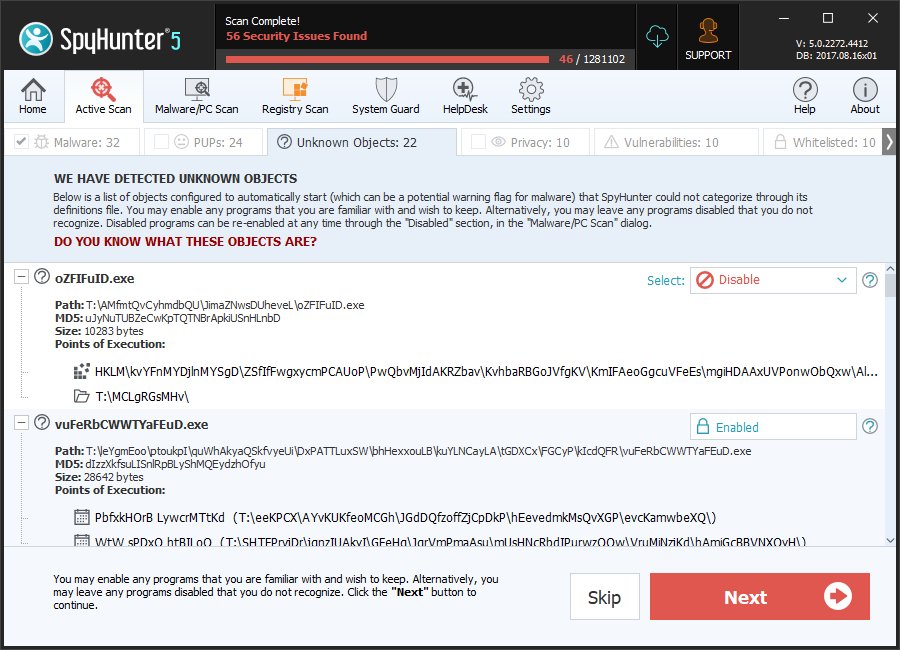900x650 pixels.
Task: Click the Next button
Action: click(760, 597)
